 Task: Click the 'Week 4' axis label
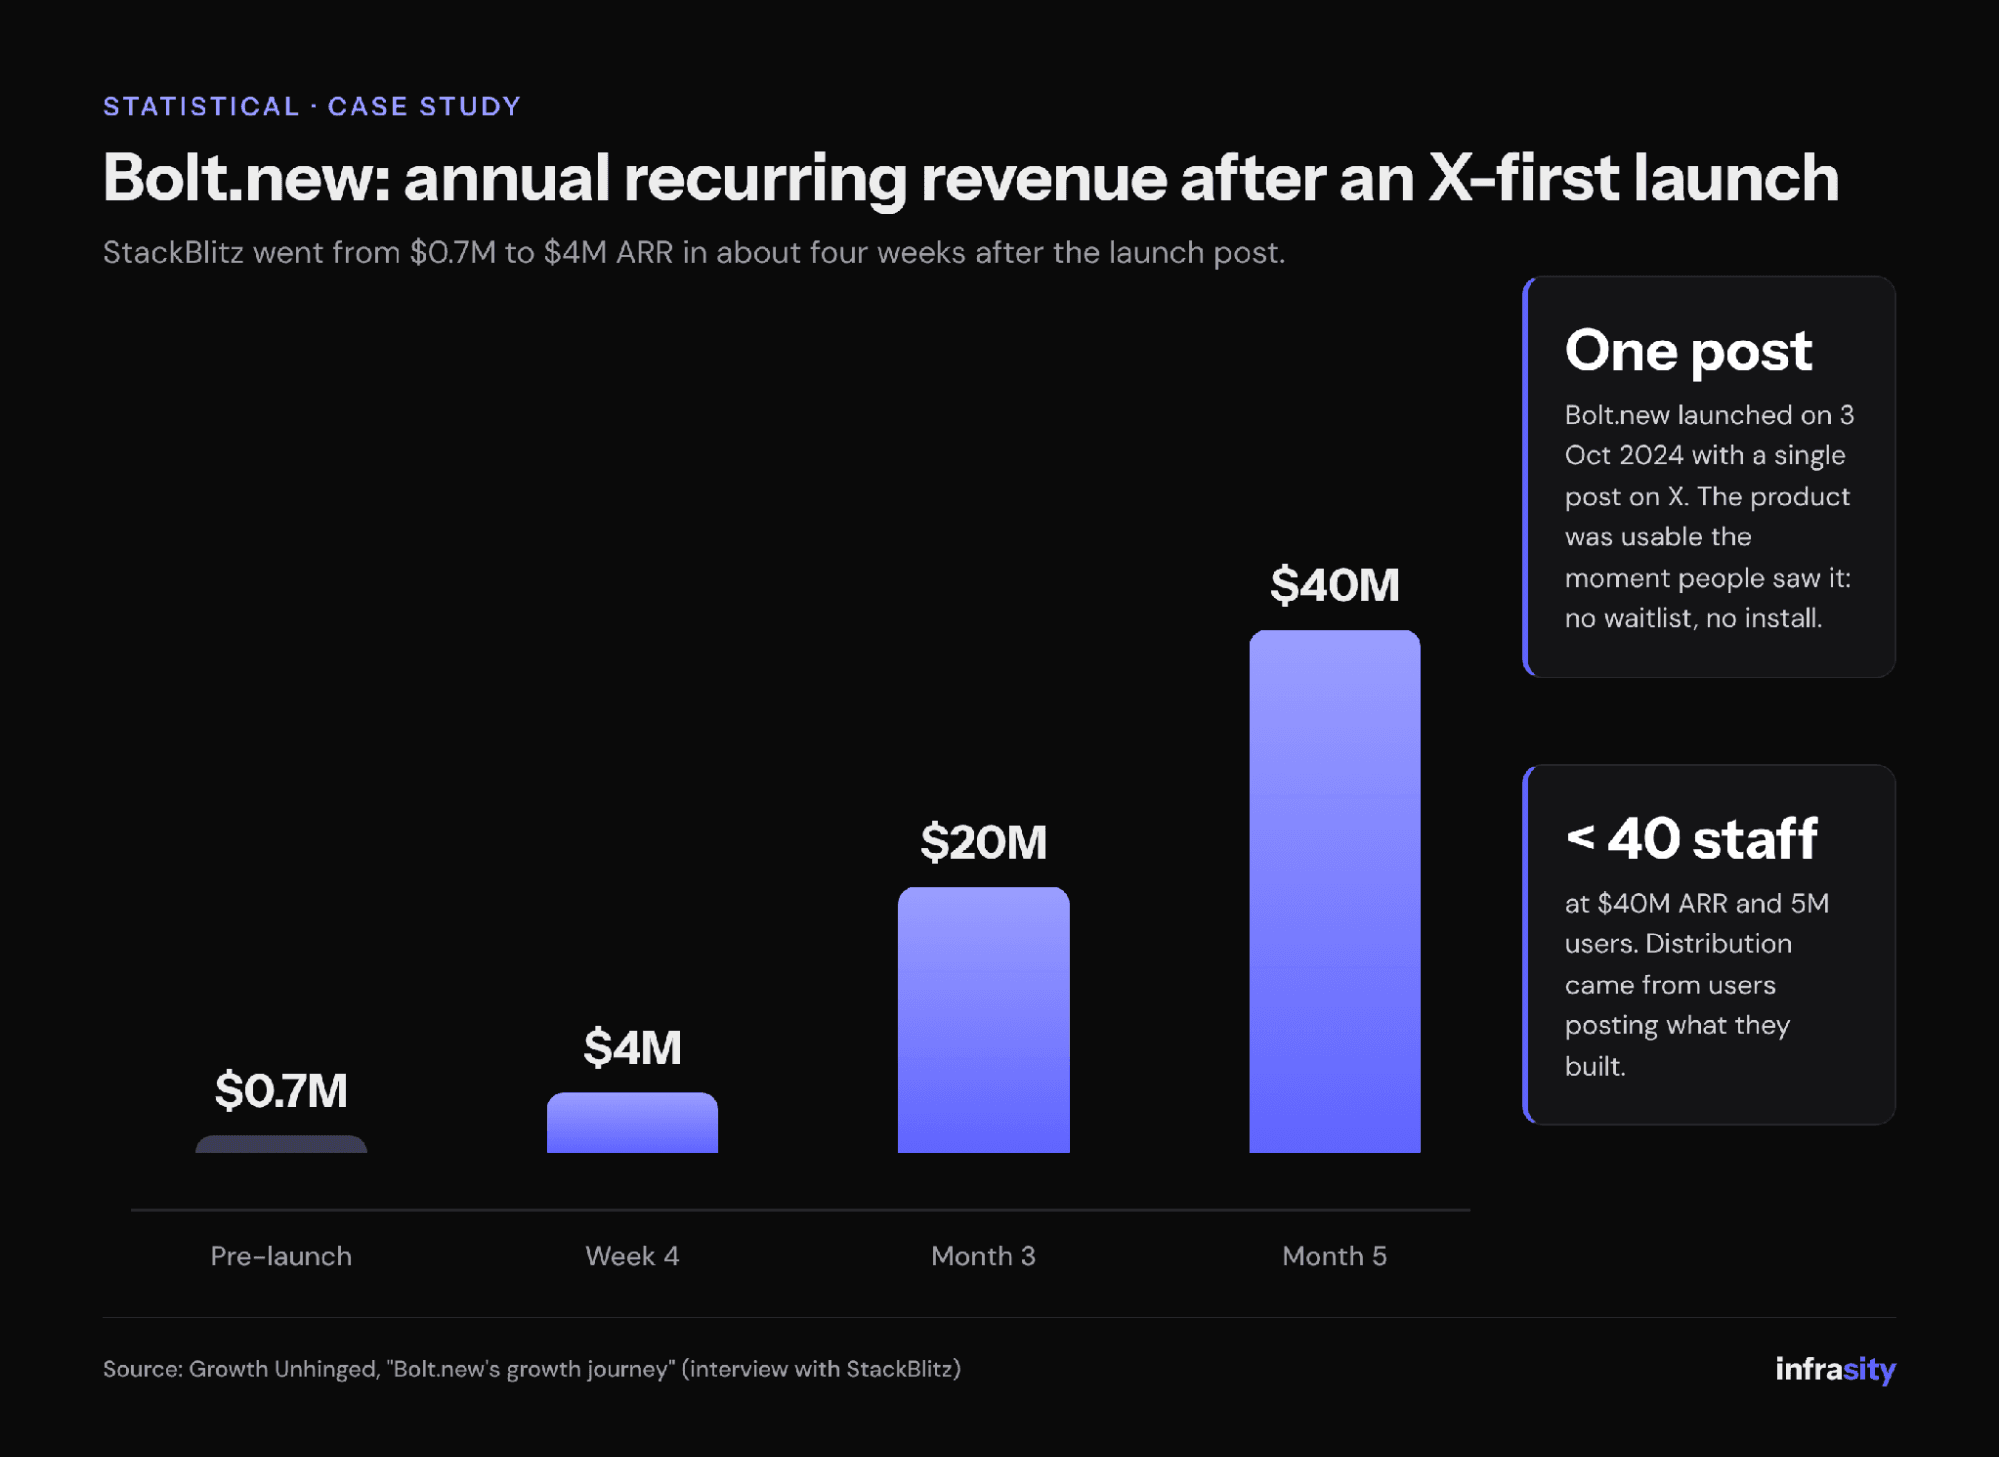[x=632, y=1256]
